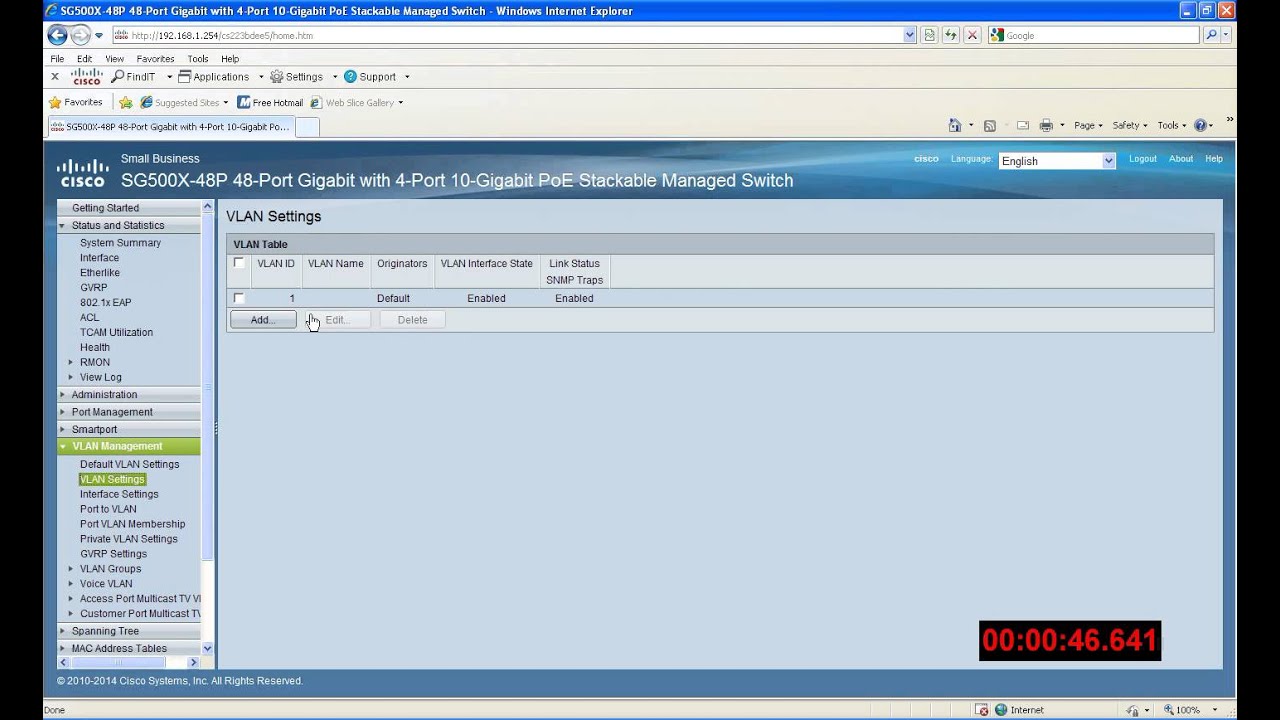Click the sidebar vertical scrollbar down arrow
Screen dimensions: 1280x720
click(208, 648)
